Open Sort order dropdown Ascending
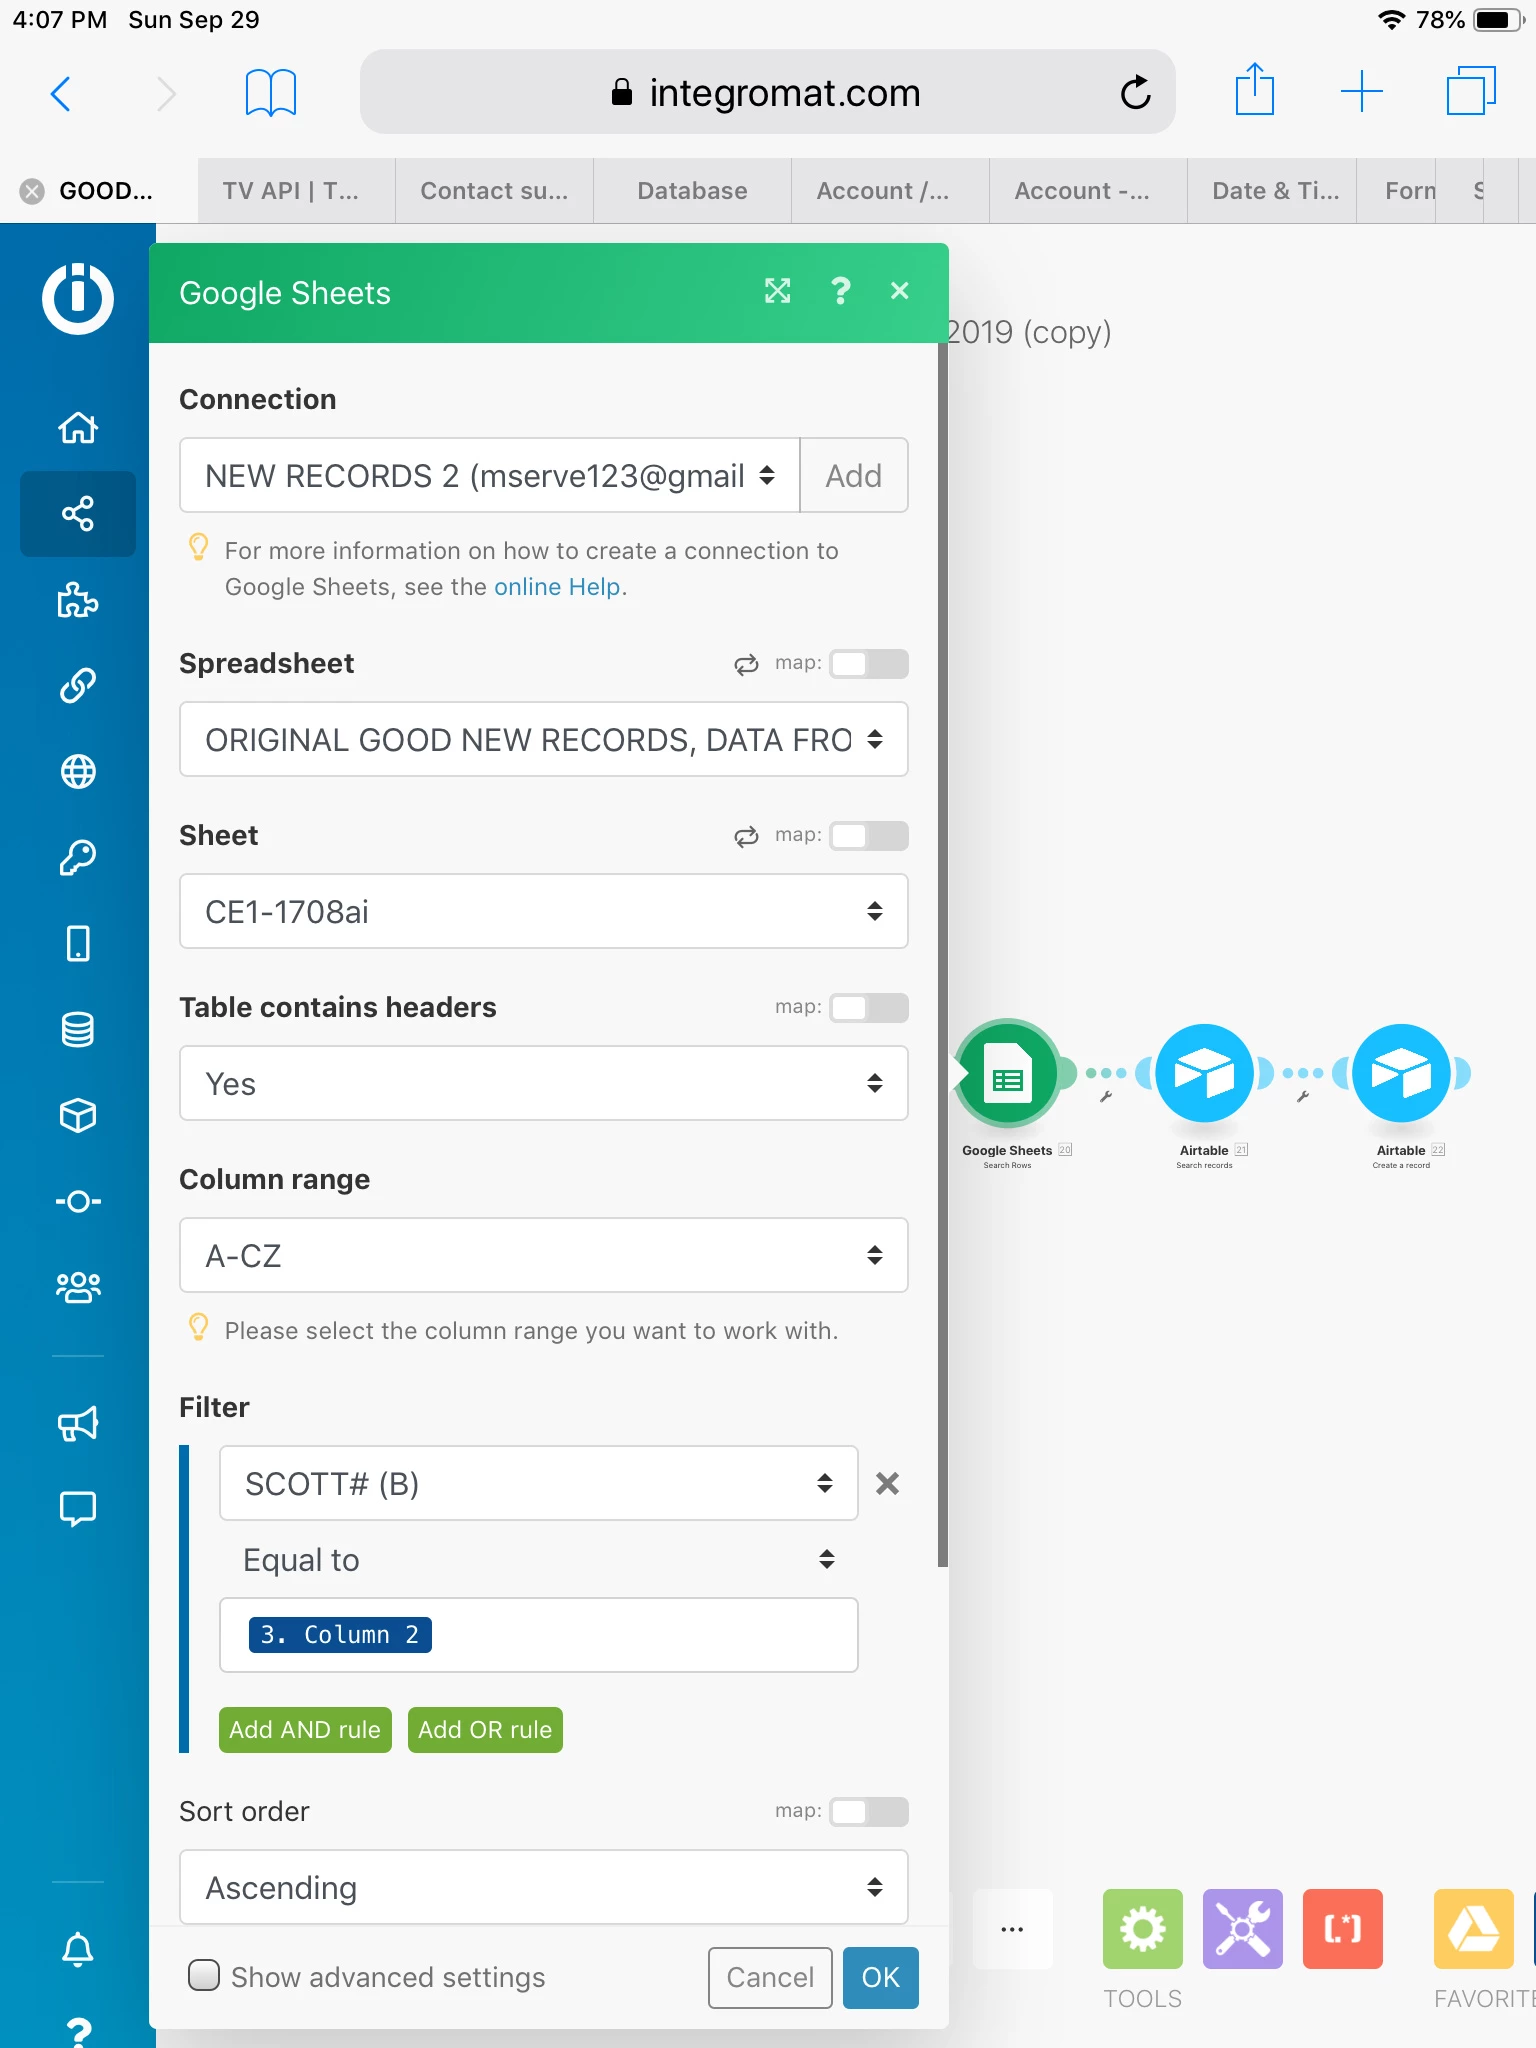Viewport: 1536px width, 2048px height. tap(544, 1887)
